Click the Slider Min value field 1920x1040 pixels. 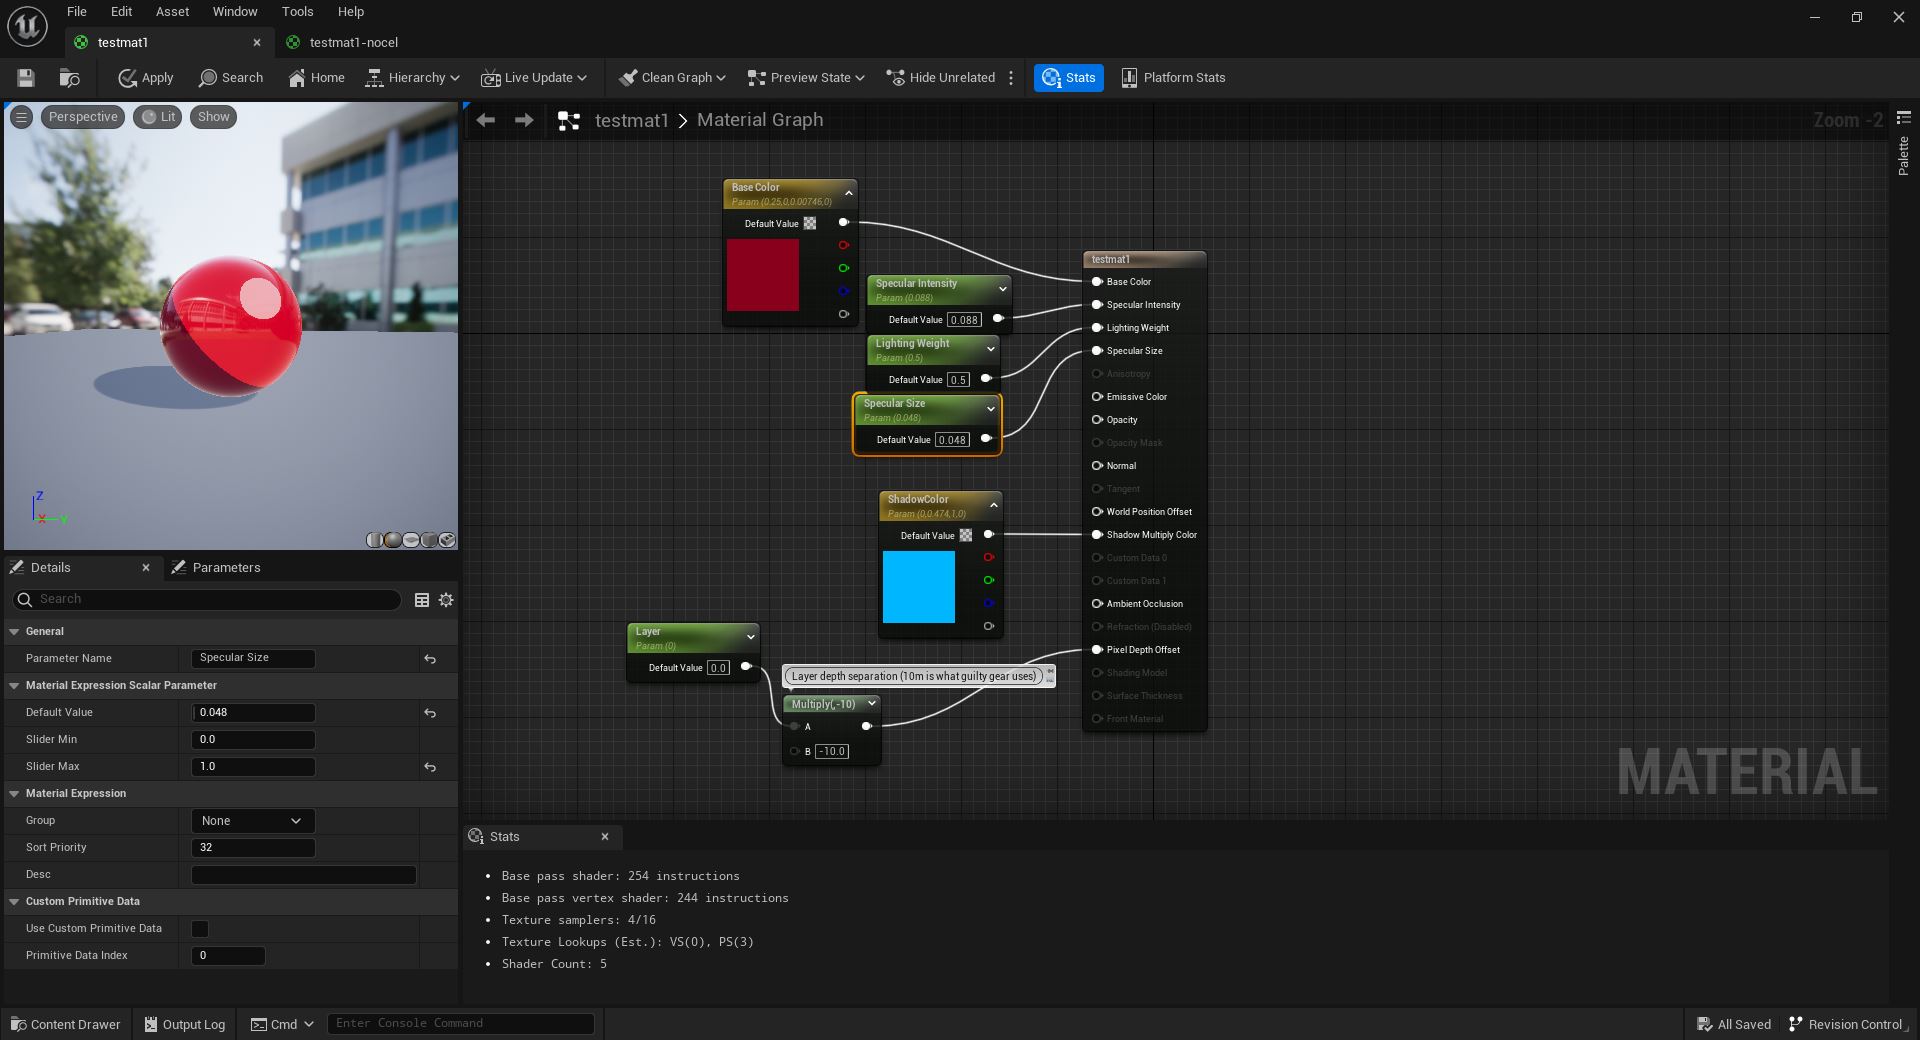(253, 740)
